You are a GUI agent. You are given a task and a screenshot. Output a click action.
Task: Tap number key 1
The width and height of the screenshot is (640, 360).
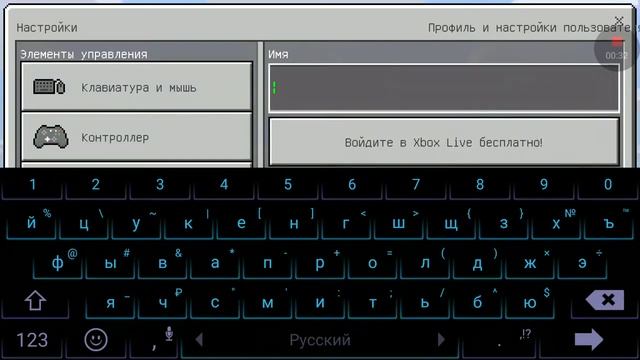[x=32, y=184]
